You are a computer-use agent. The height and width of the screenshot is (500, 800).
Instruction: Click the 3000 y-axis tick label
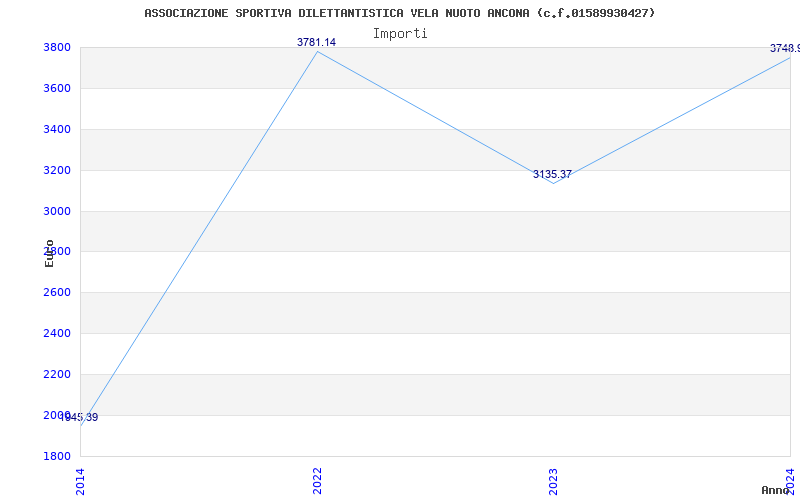(56, 211)
